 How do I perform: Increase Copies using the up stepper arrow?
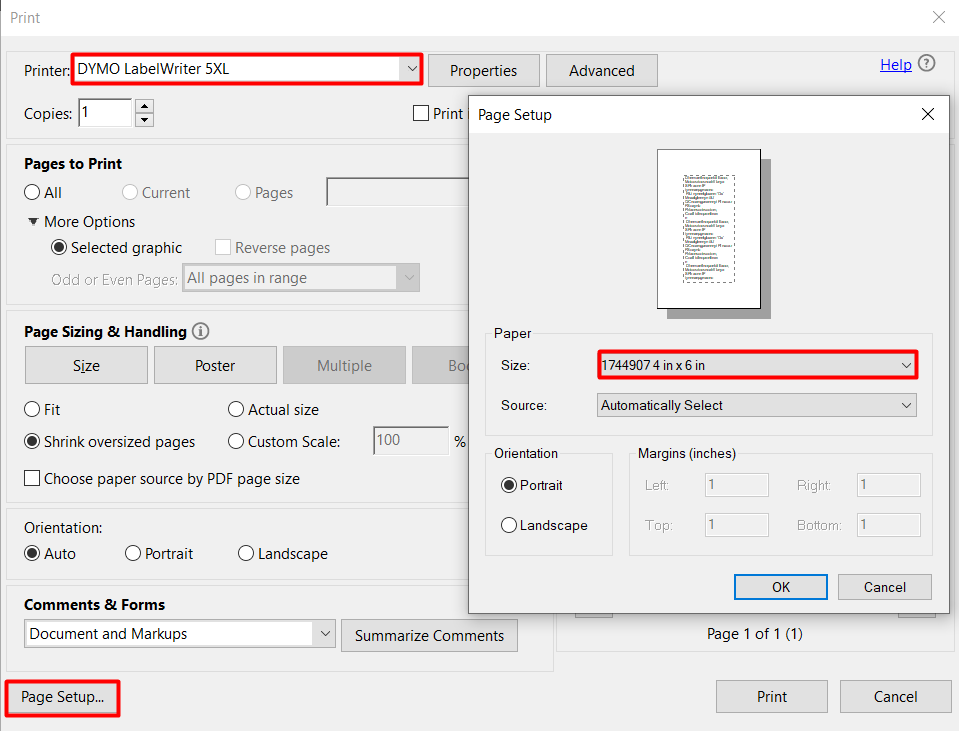[143, 106]
